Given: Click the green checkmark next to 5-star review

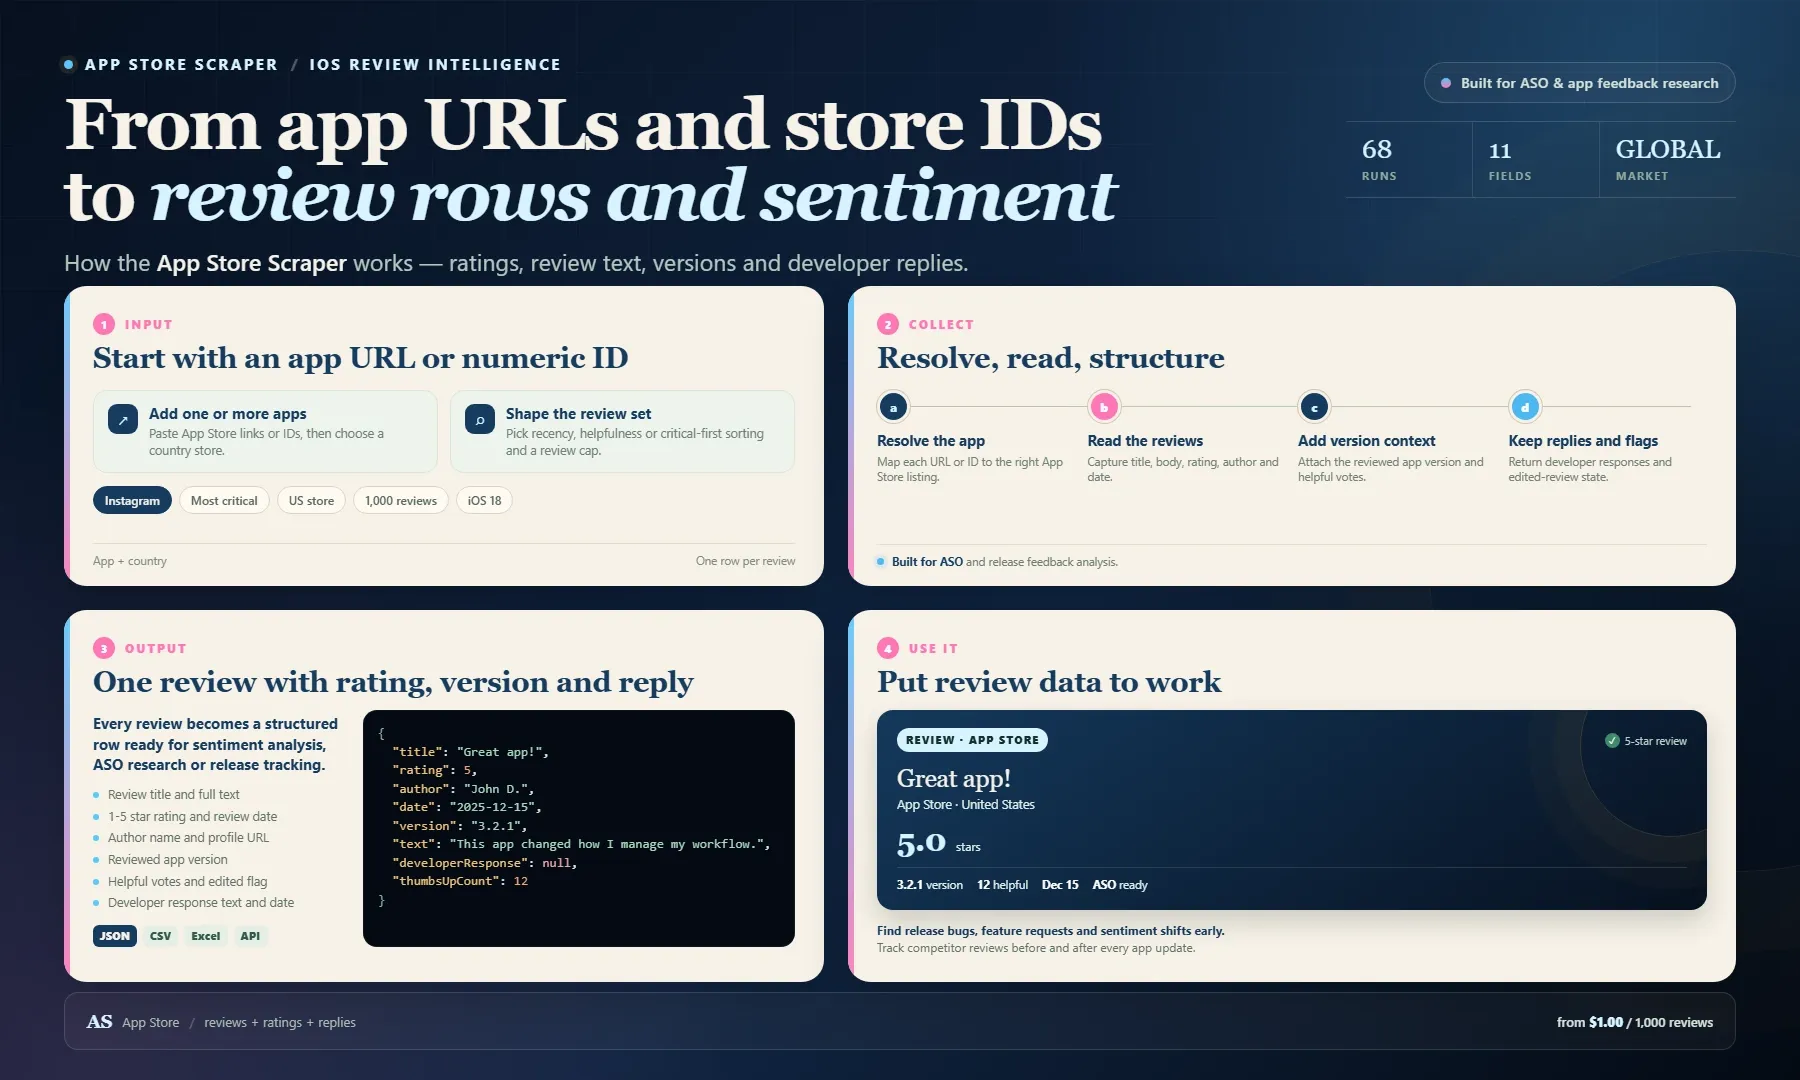Looking at the screenshot, I should pyautogui.click(x=1612, y=741).
